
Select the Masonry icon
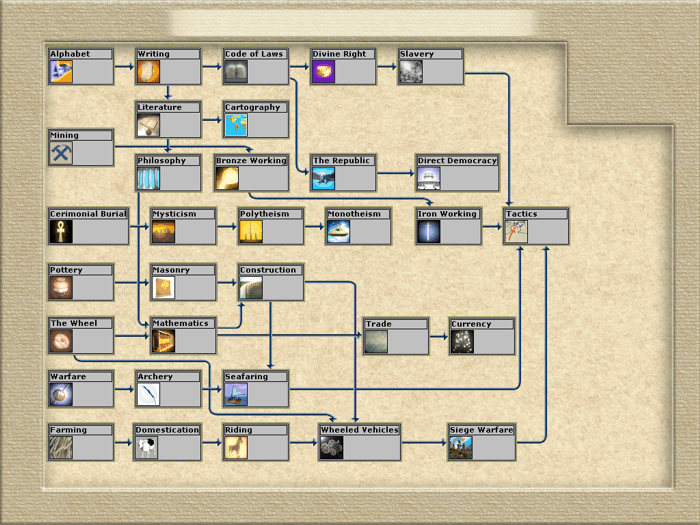[163, 288]
